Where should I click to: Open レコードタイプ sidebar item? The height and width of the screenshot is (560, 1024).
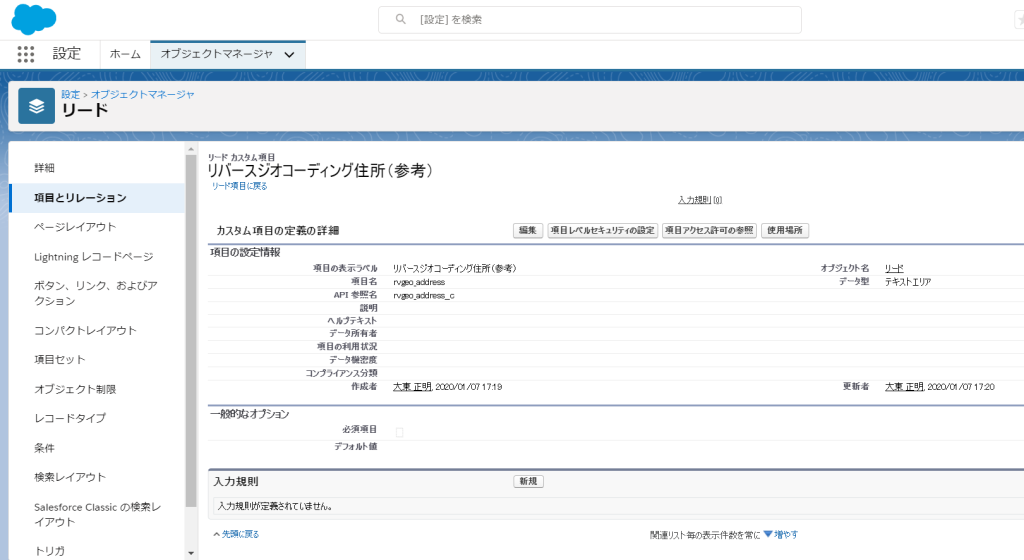(x=70, y=418)
